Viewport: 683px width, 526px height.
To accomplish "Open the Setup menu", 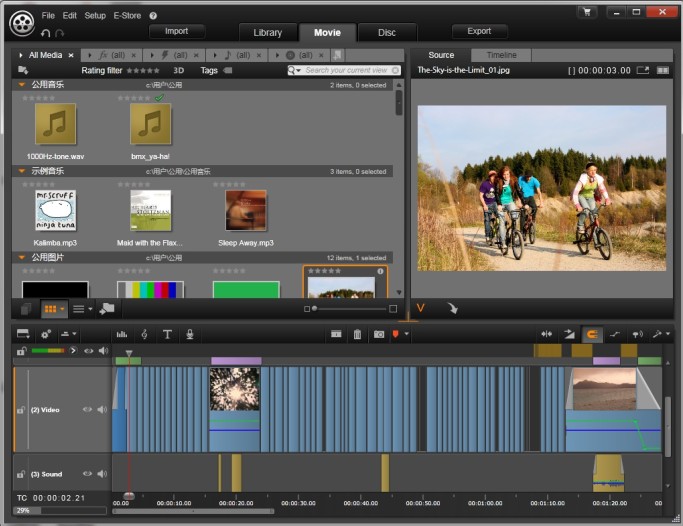I will click(95, 16).
